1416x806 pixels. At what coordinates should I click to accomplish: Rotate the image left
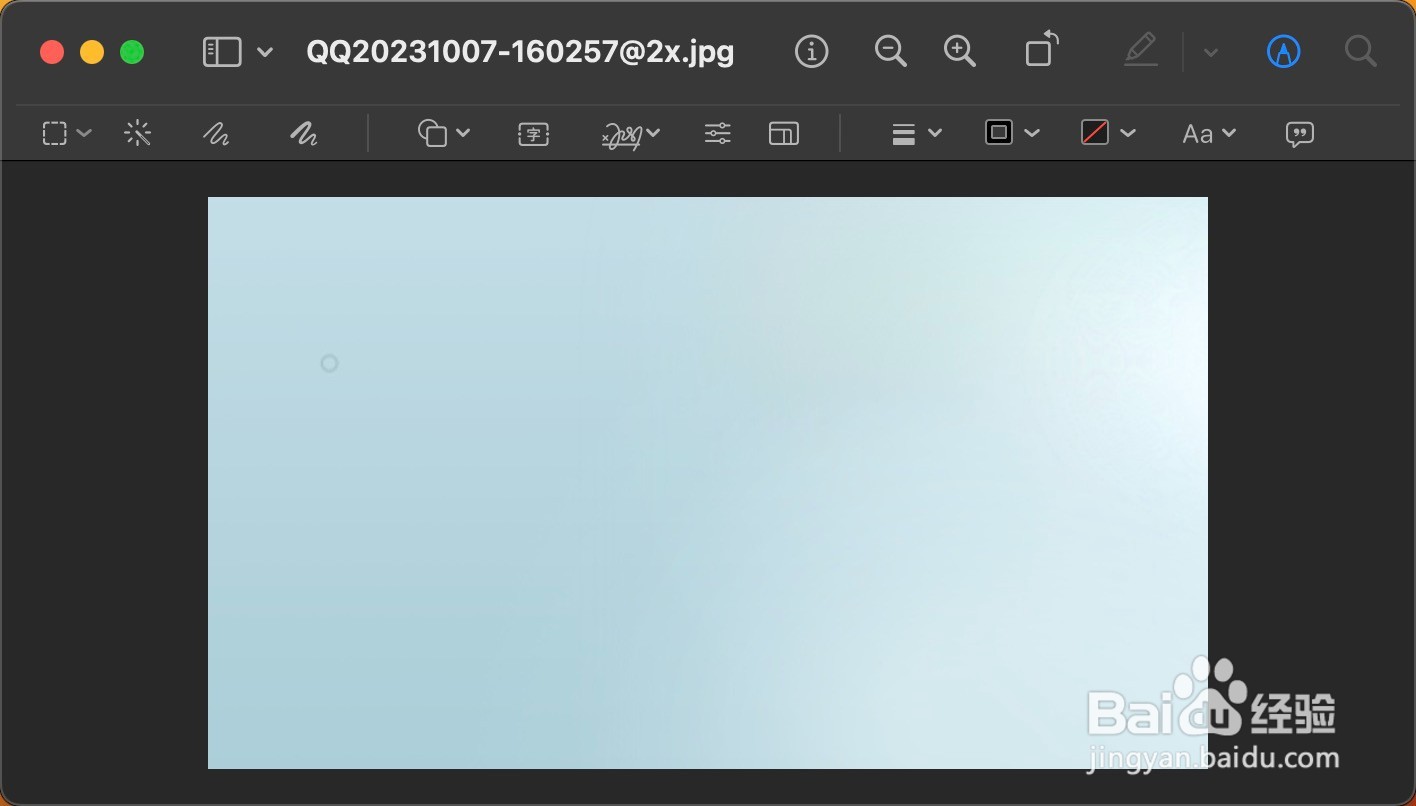[x=1042, y=49]
